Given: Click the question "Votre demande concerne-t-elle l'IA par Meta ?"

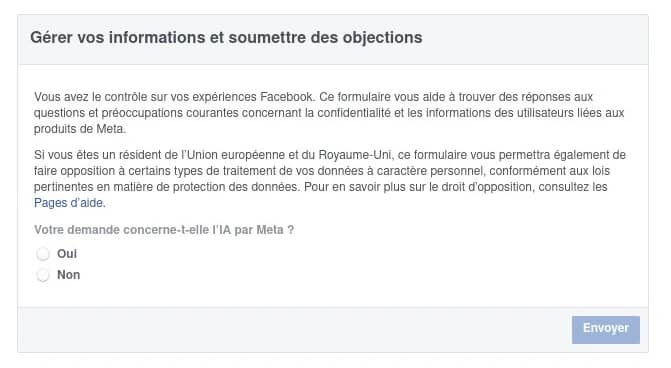Looking at the screenshot, I should [x=164, y=230].
